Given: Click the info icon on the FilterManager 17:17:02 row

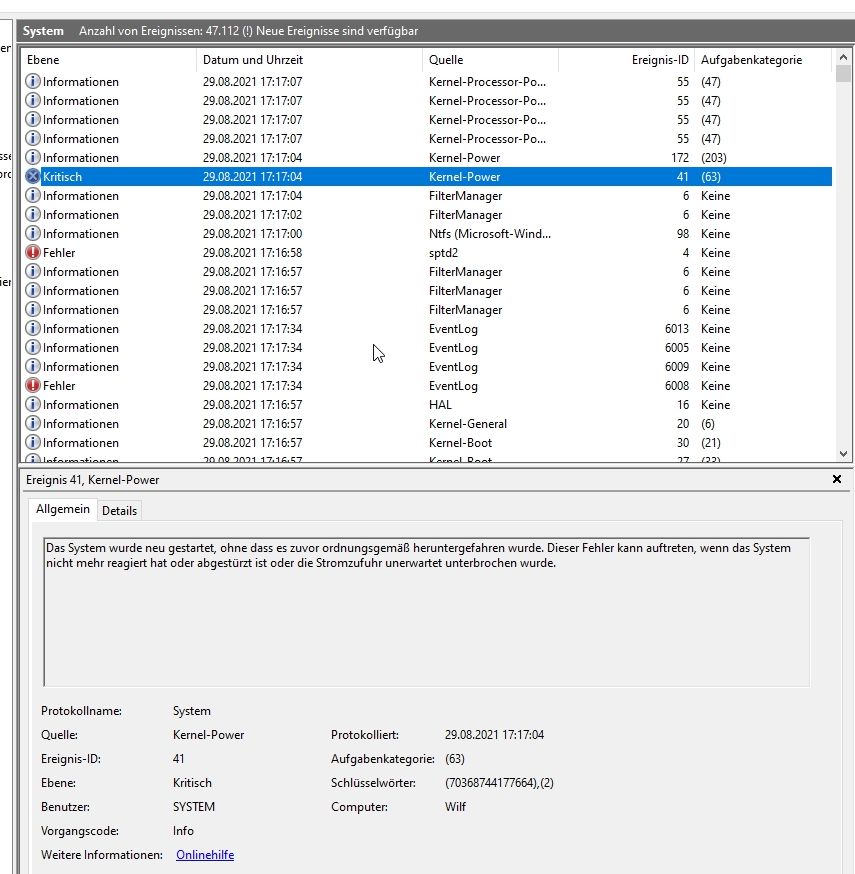Looking at the screenshot, I should tap(33, 215).
